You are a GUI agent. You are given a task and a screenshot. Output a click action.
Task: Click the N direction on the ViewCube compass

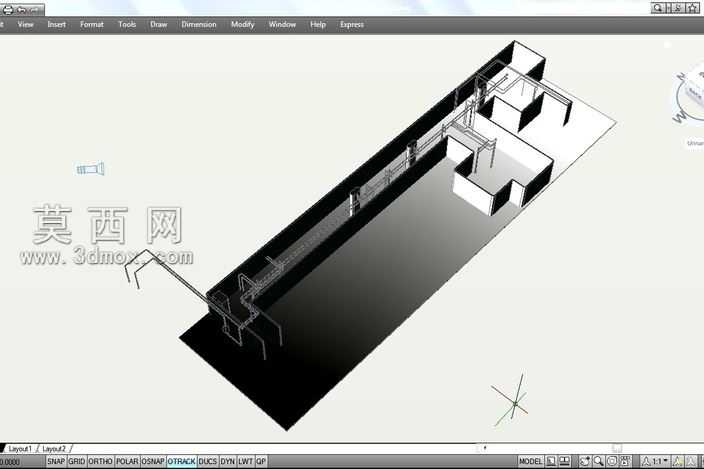[682, 76]
